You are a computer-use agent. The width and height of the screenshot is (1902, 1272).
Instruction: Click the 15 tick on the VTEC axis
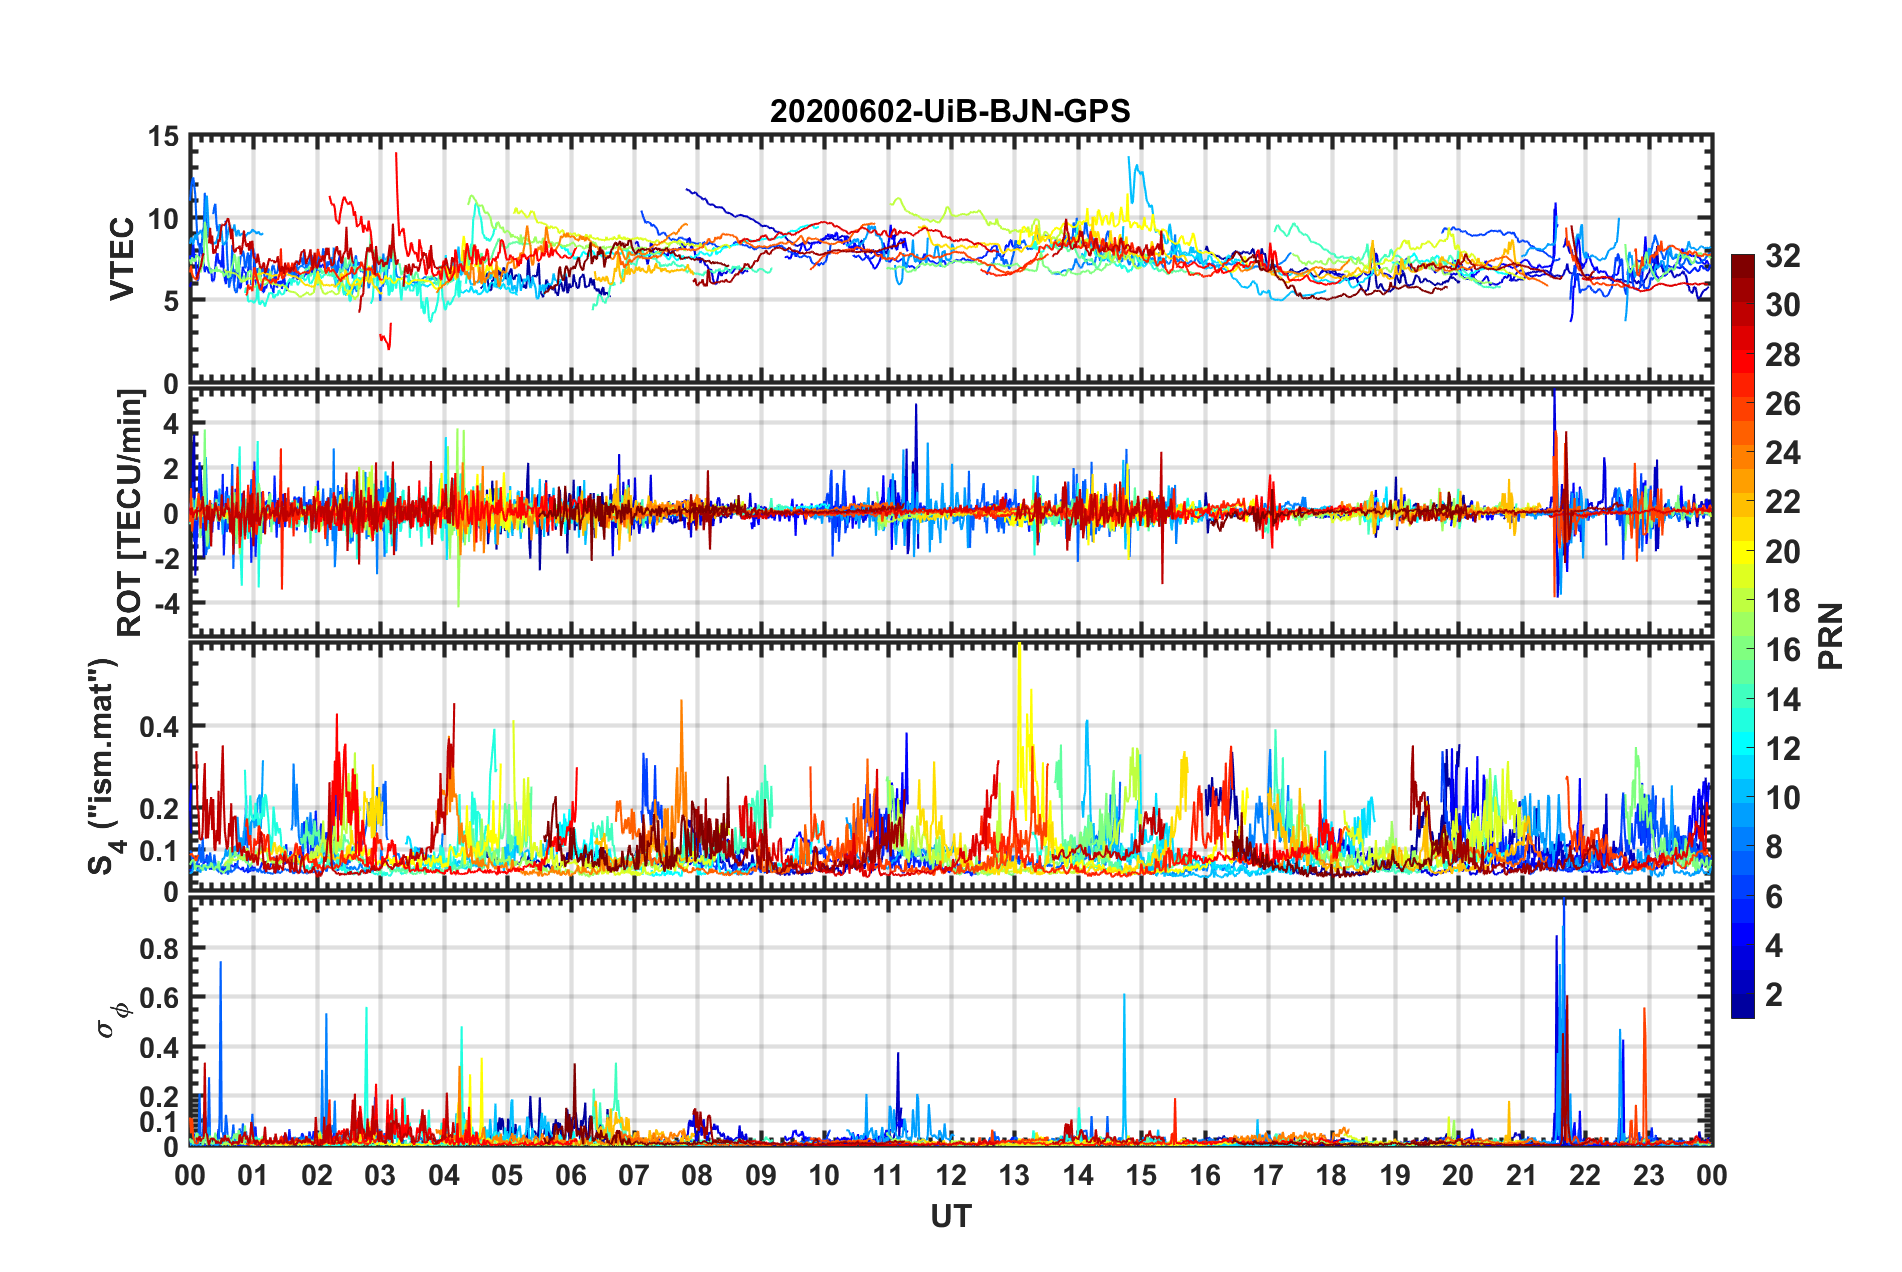[x=163, y=137]
